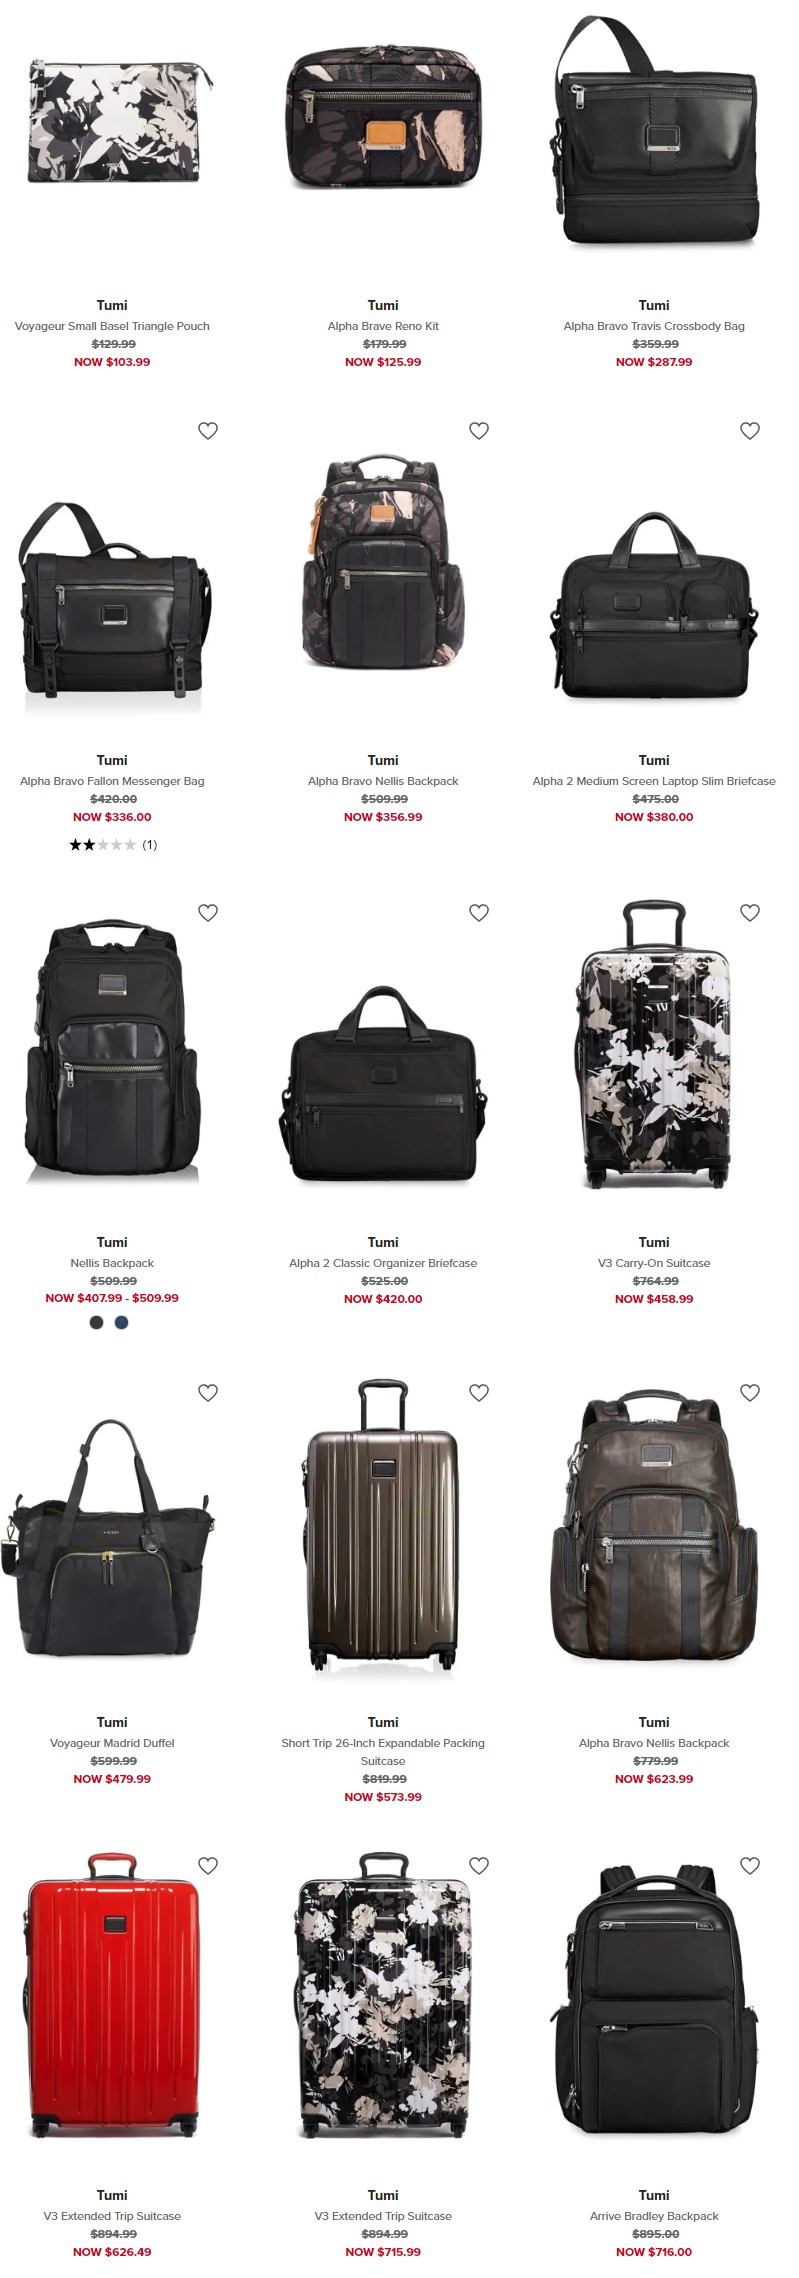Choose the navy blue Nellis Backpack swatch
This screenshot has height=2278, width=799.
click(122, 1322)
